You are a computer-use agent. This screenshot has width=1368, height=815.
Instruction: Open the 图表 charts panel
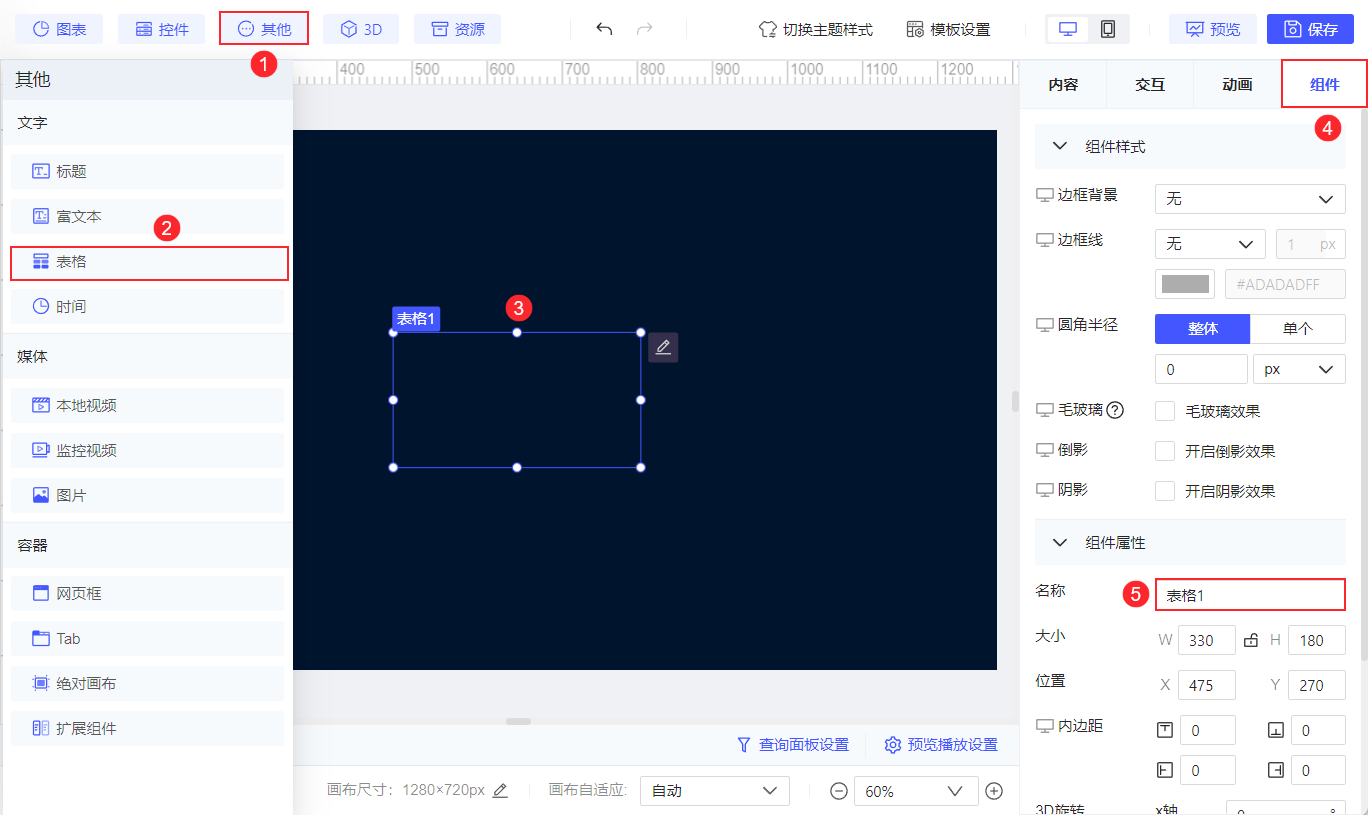[x=59, y=29]
